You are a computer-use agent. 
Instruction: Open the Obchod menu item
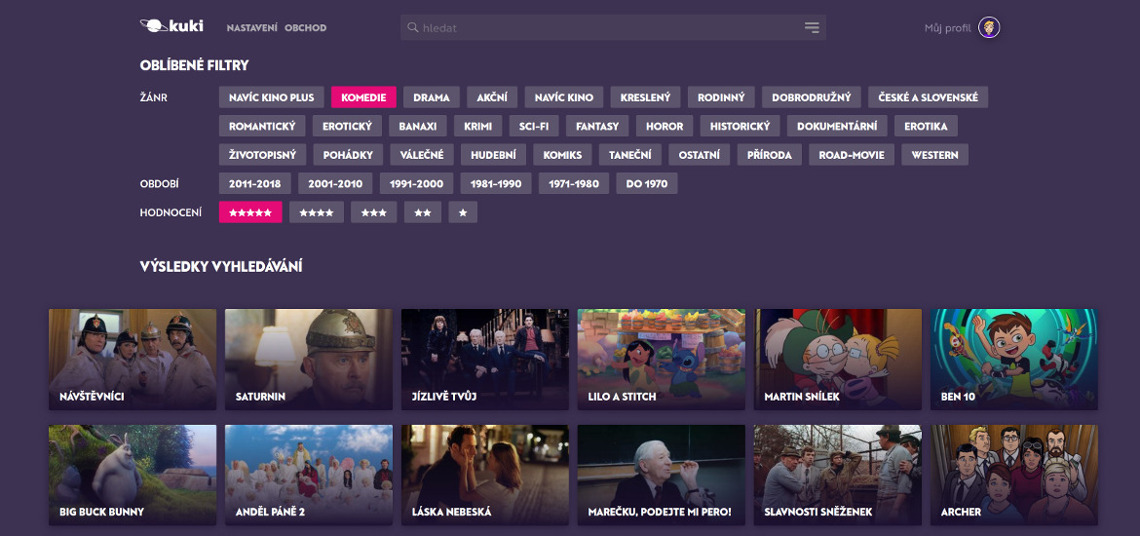[305, 28]
